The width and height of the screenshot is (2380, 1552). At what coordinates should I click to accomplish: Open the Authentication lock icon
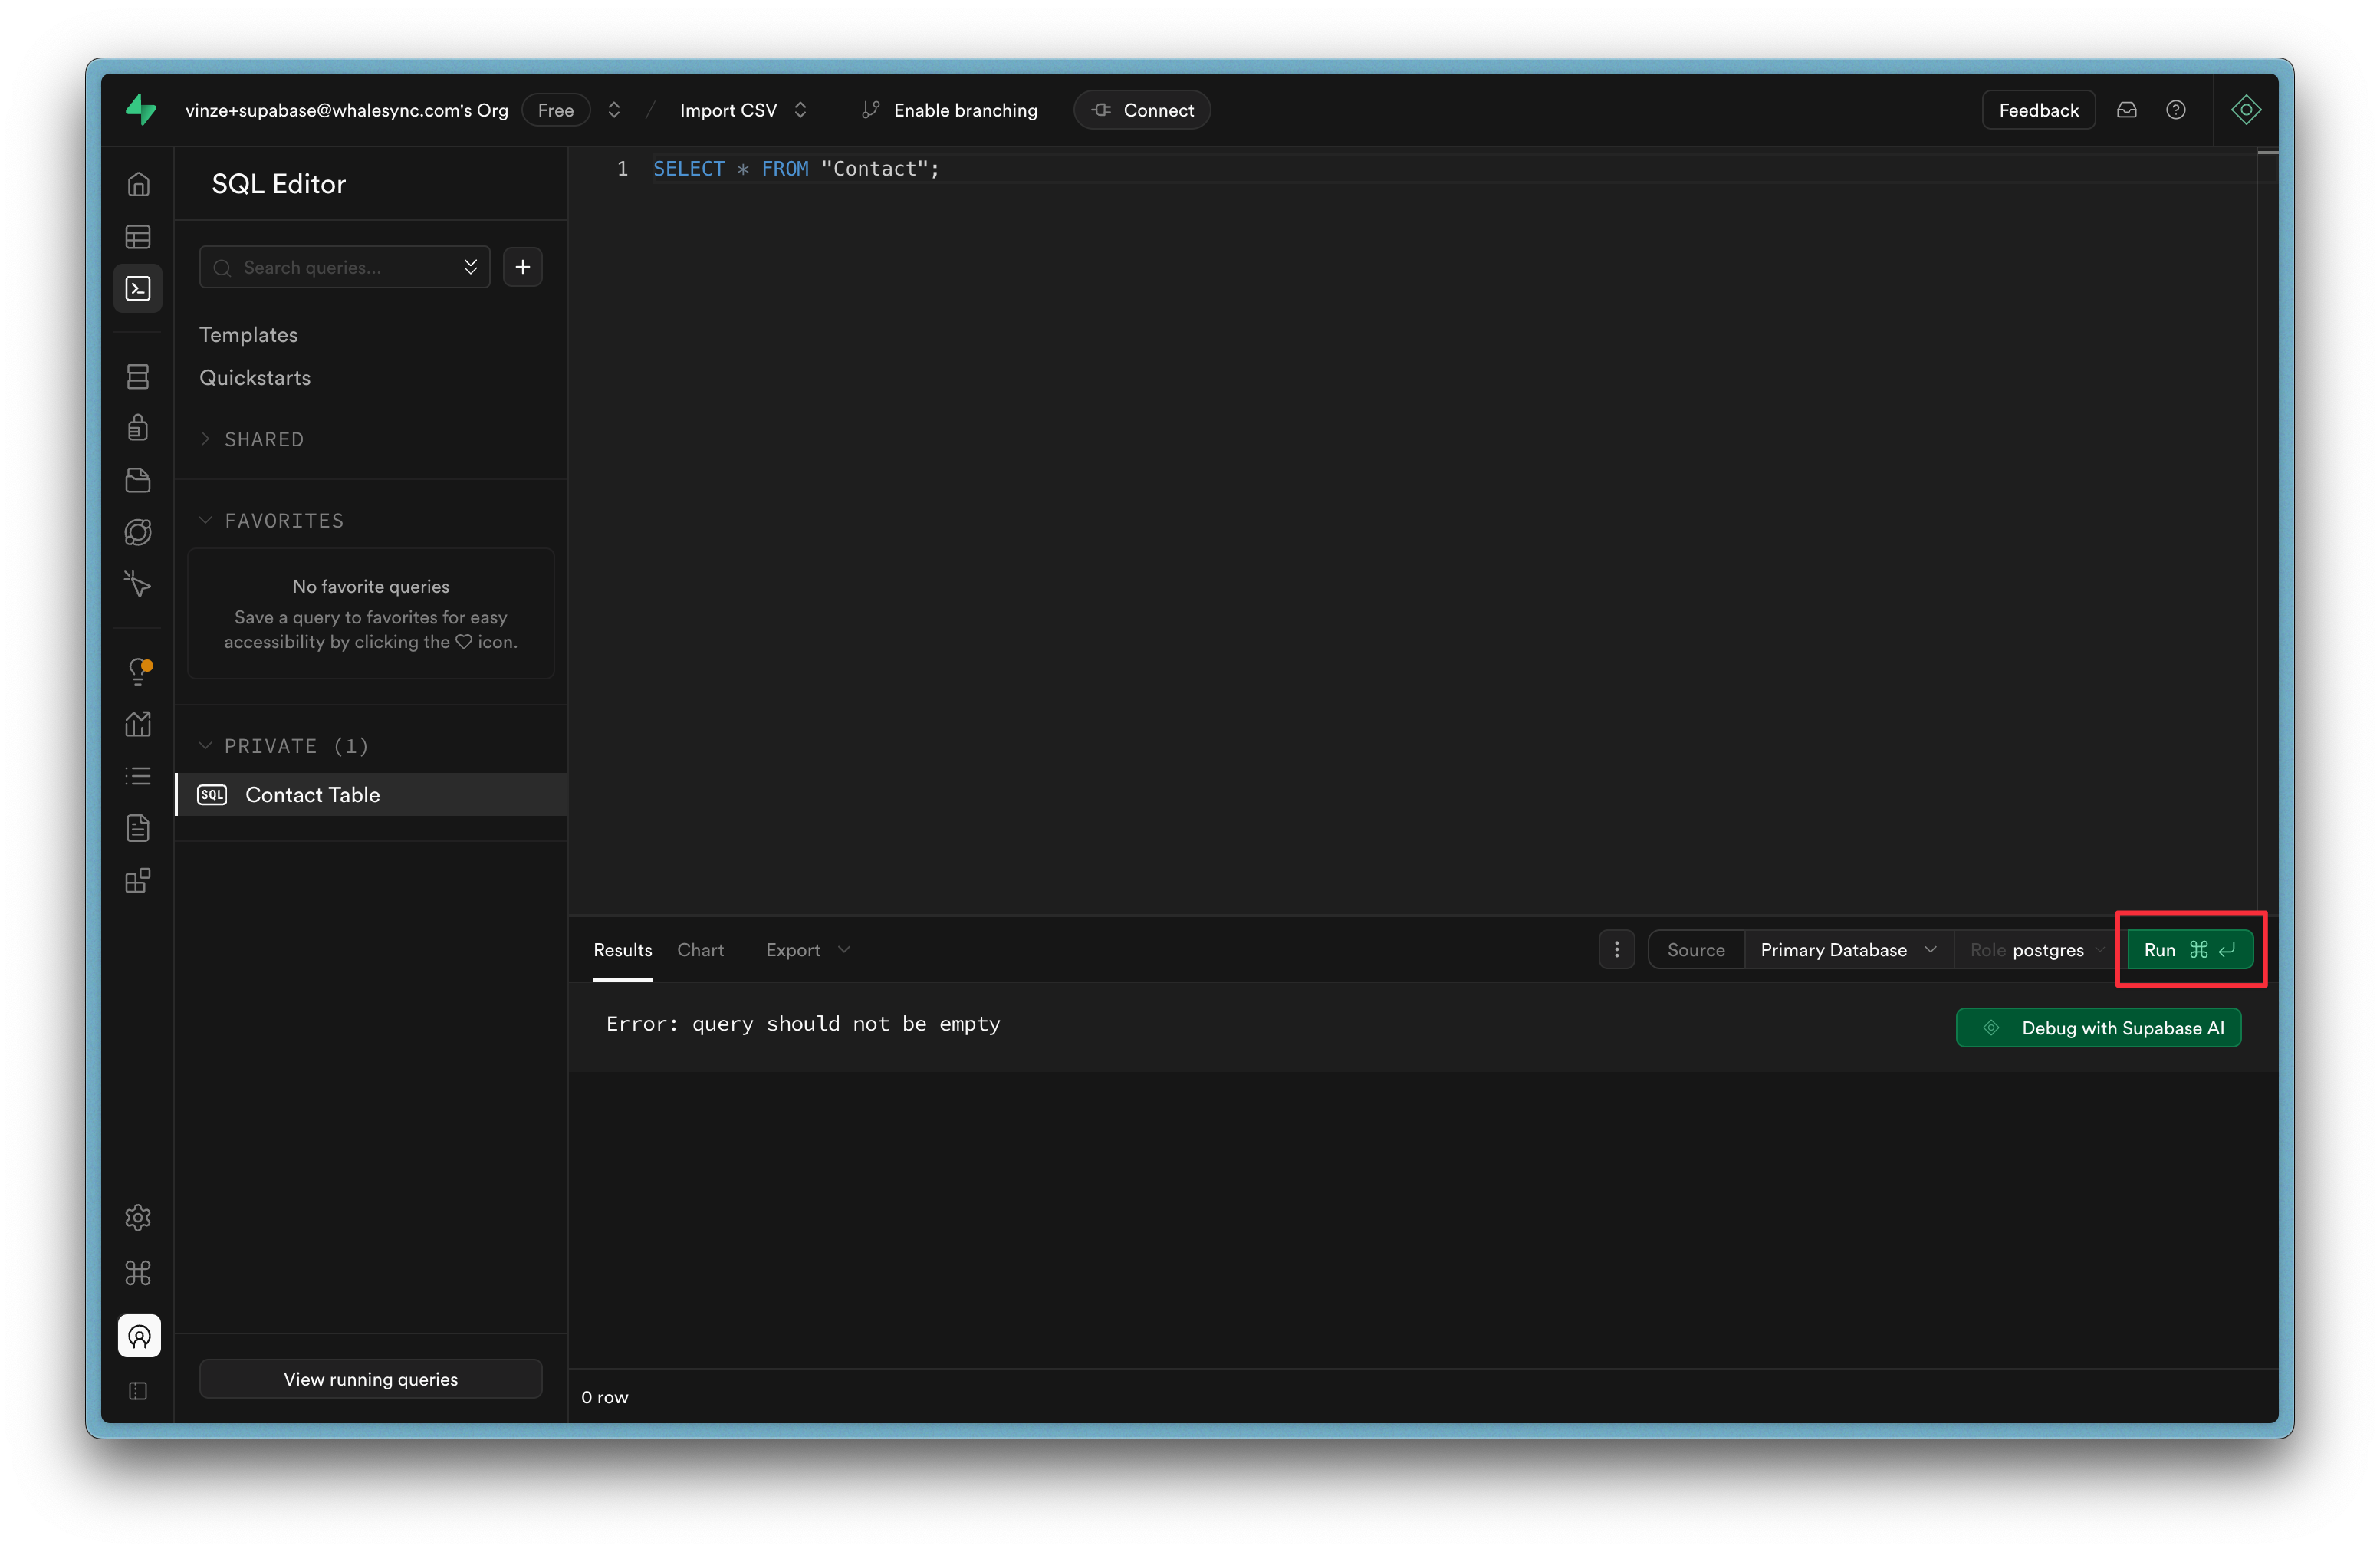[138, 428]
